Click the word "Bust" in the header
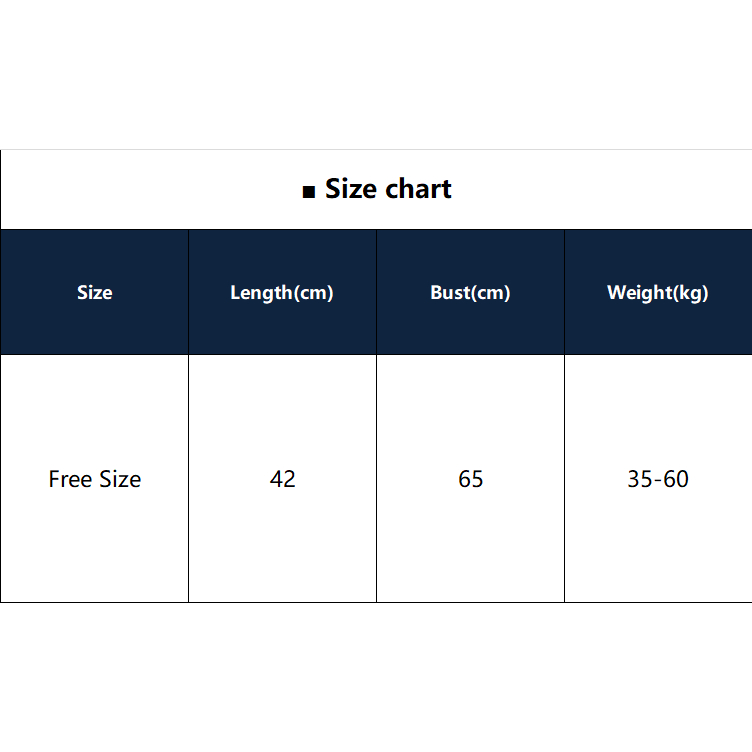Screen dimensions: 752x752 click(x=449, y=293)
